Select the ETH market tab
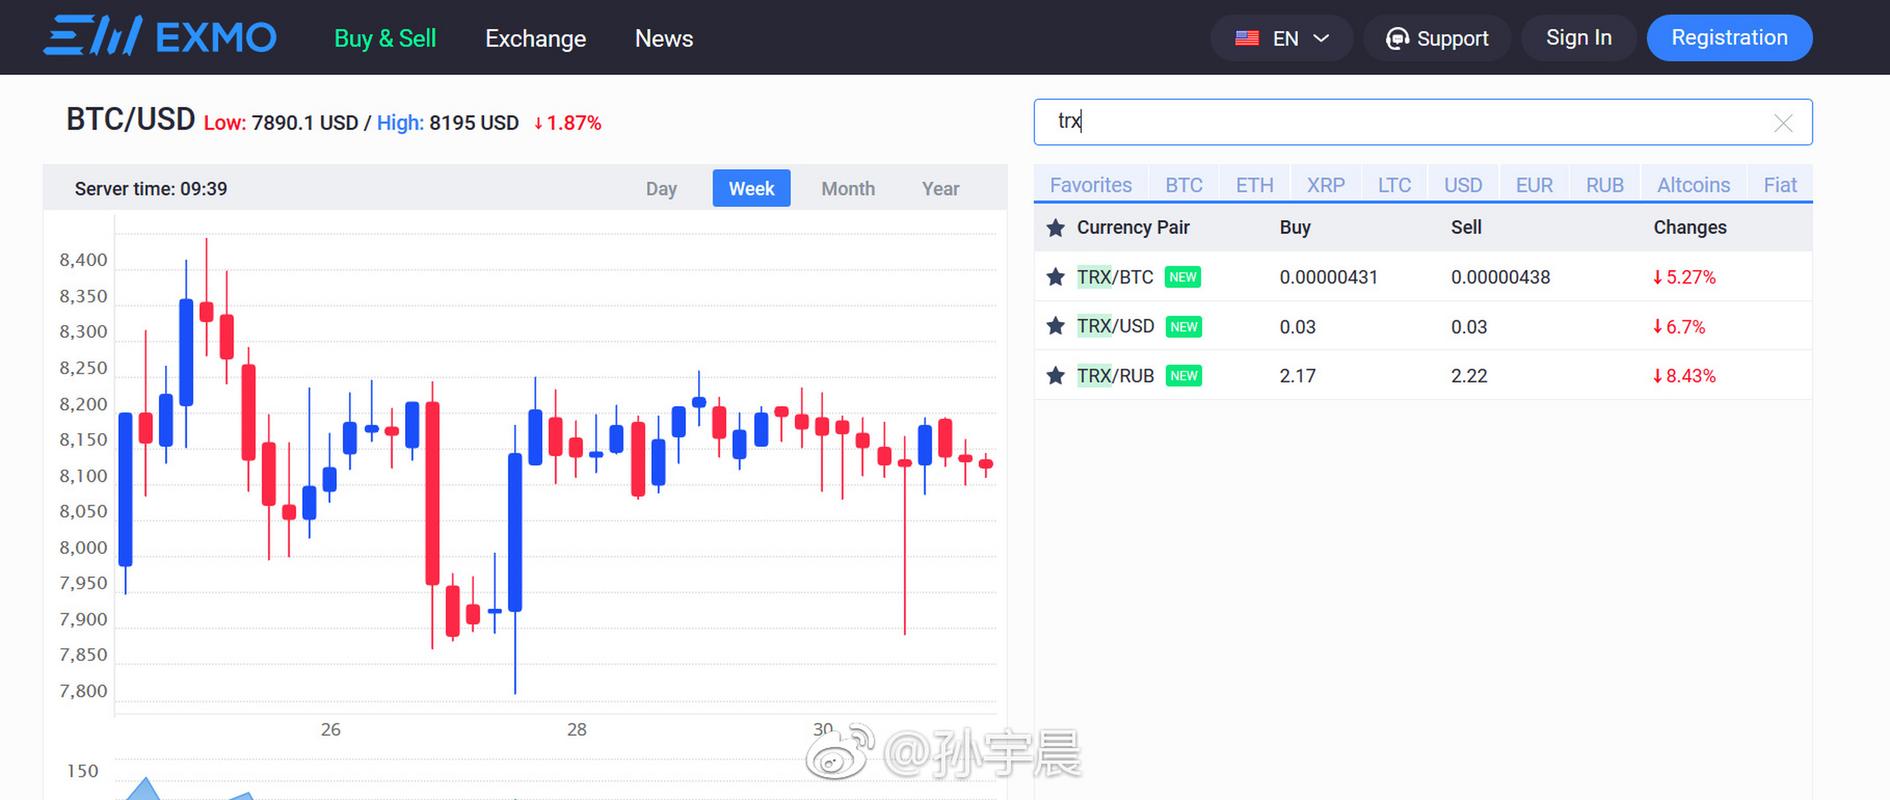Image resolution: width=1890 pixels, height=800 pixels. tap(1255, 185)
